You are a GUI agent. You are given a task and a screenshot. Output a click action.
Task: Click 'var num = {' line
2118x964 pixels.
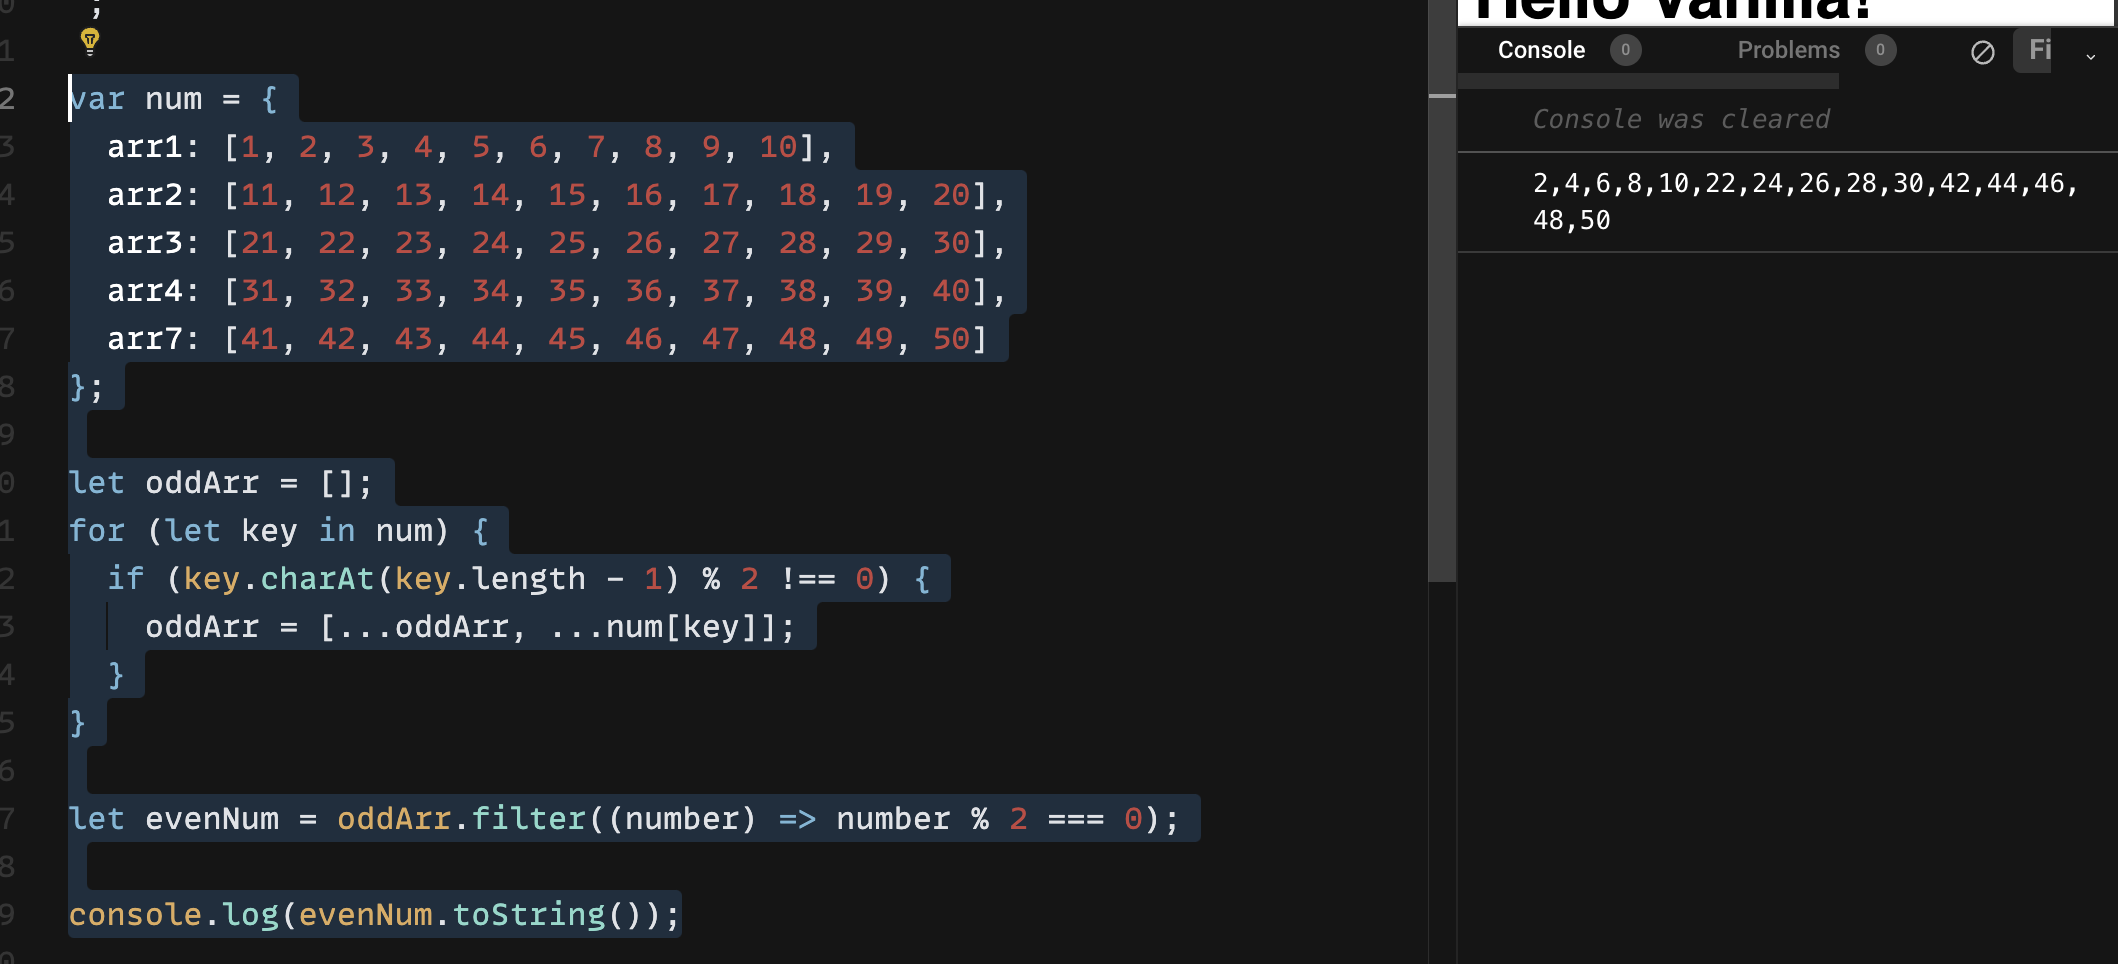tap(173, 99)
